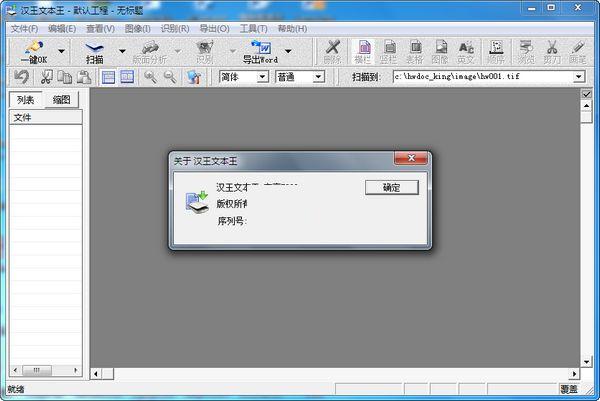Toggle the checkmark box above vertical scrollbar

(x=586, y=94)
